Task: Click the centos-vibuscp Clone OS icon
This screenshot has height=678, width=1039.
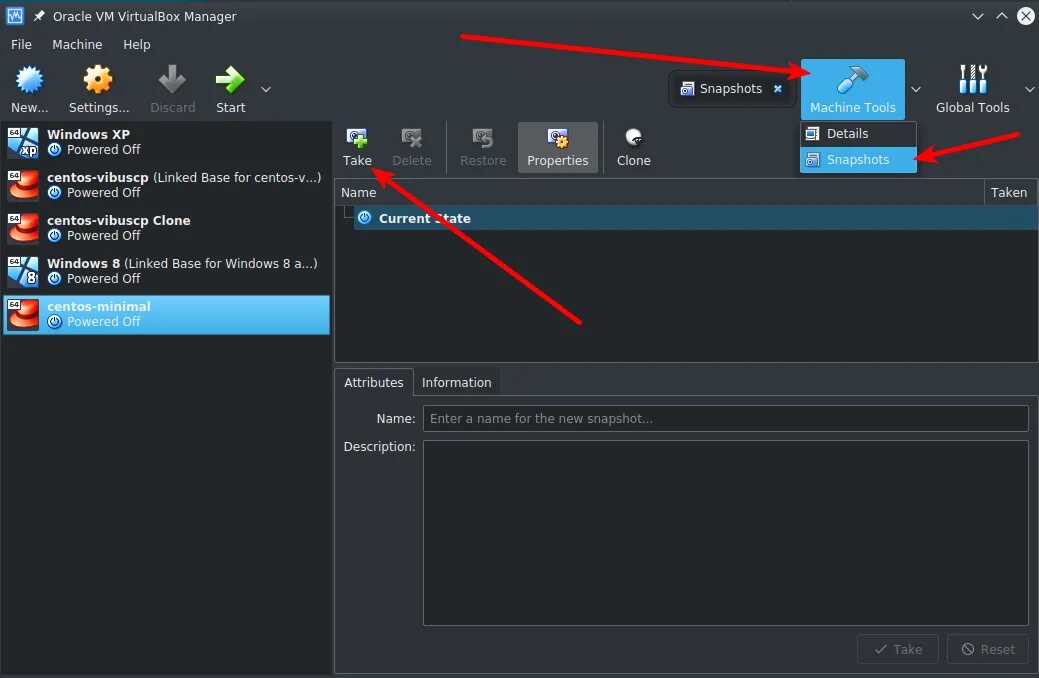Action: 23,228
